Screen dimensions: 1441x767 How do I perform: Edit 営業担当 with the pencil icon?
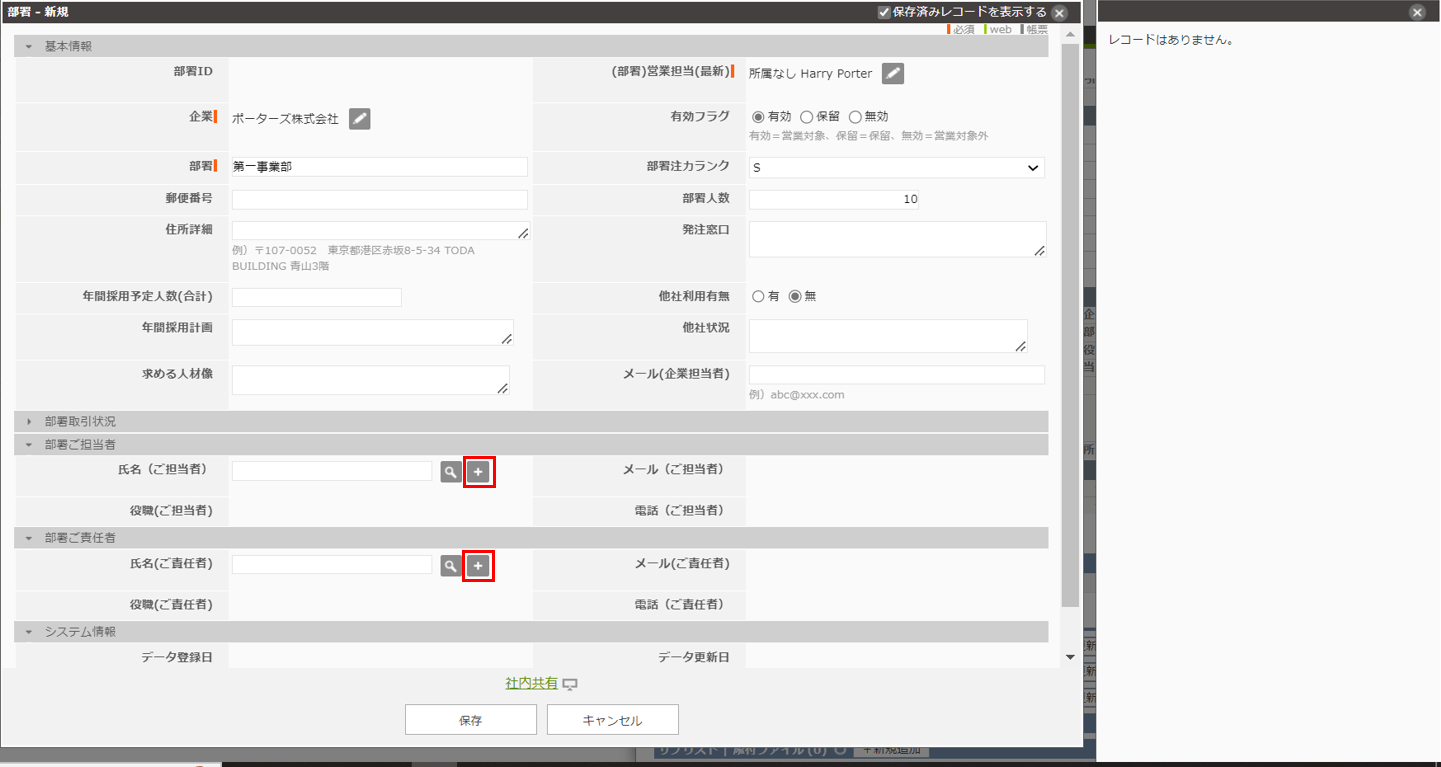pyautogui.click(x=893, y=74)
